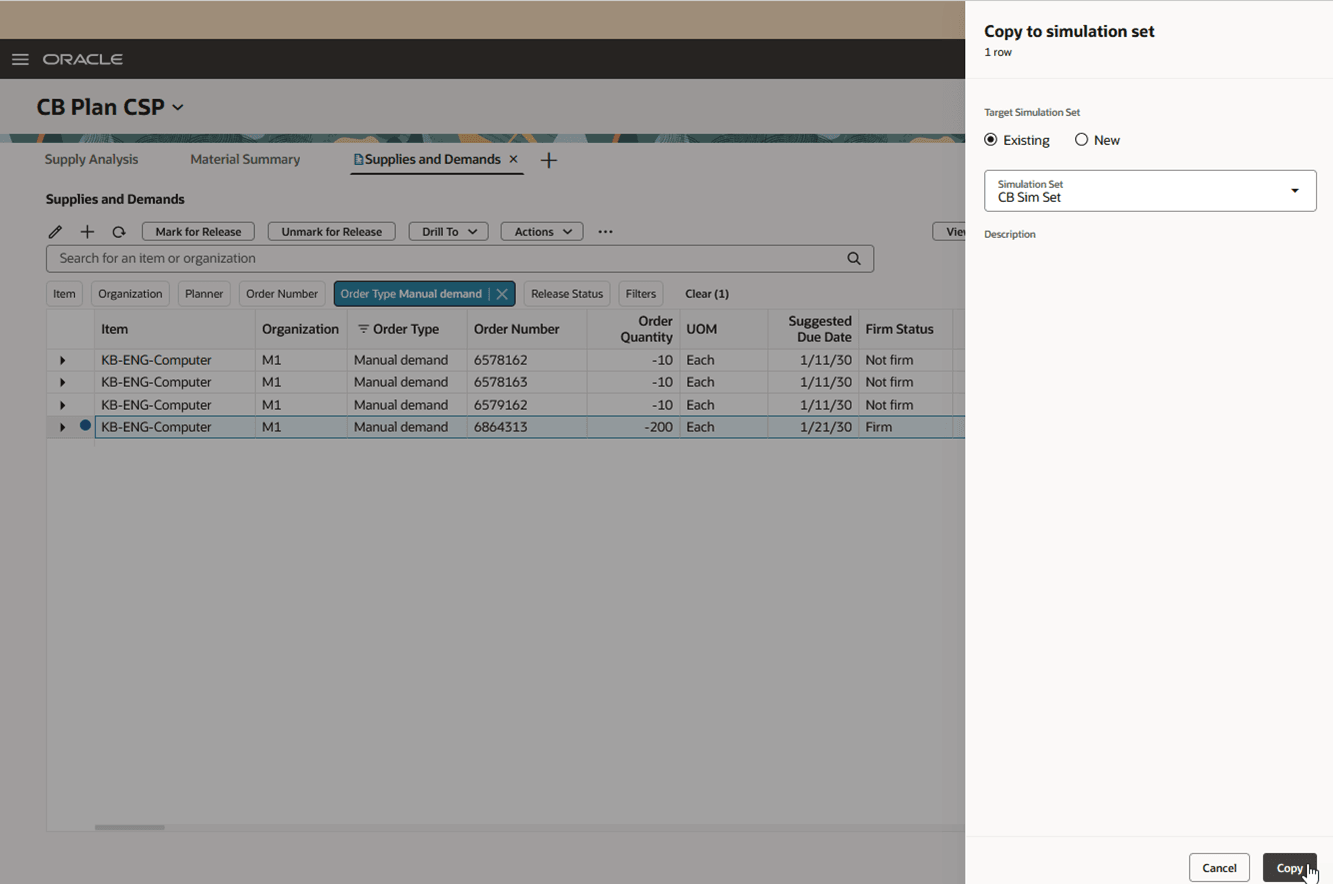Expand row for order 6578162
Screen dimensions: 1333x884
pyautogui.click(x=62, y=360)
